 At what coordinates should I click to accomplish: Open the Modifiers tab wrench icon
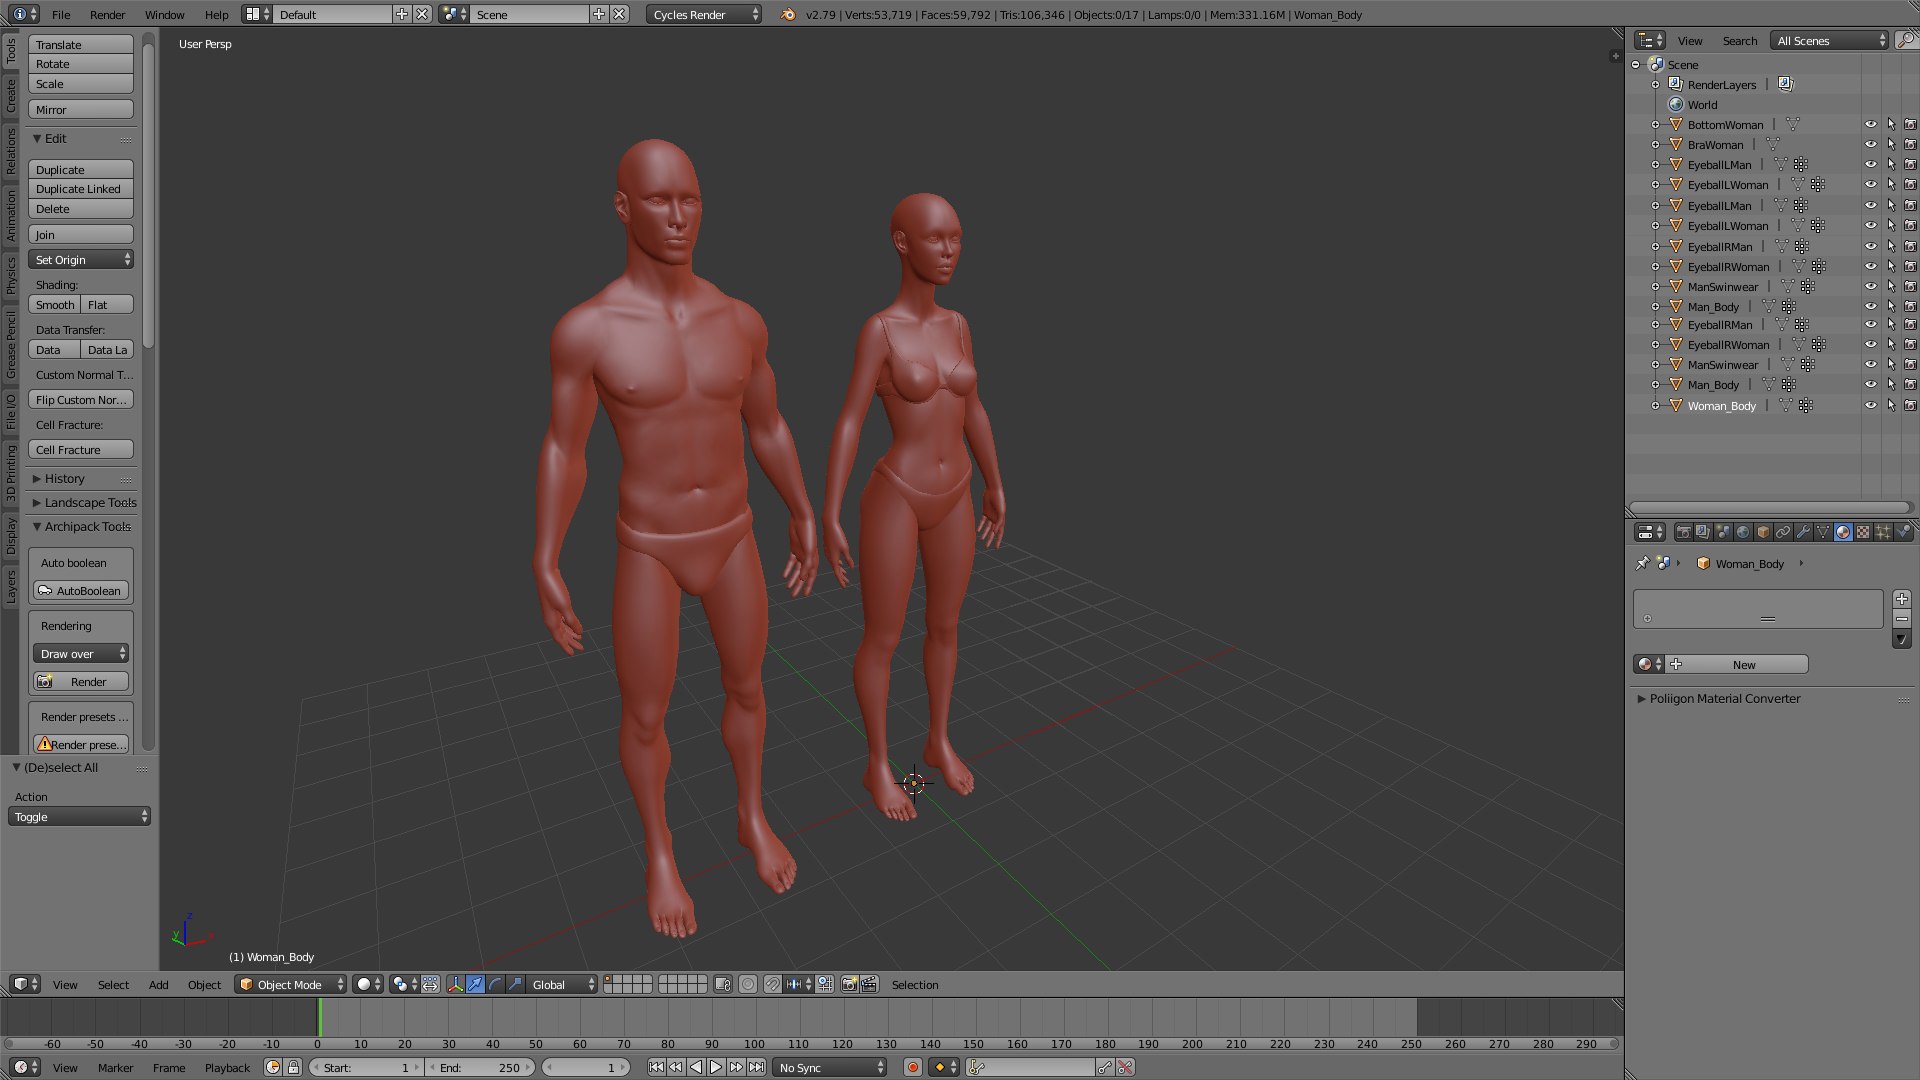coord(1803,532)
